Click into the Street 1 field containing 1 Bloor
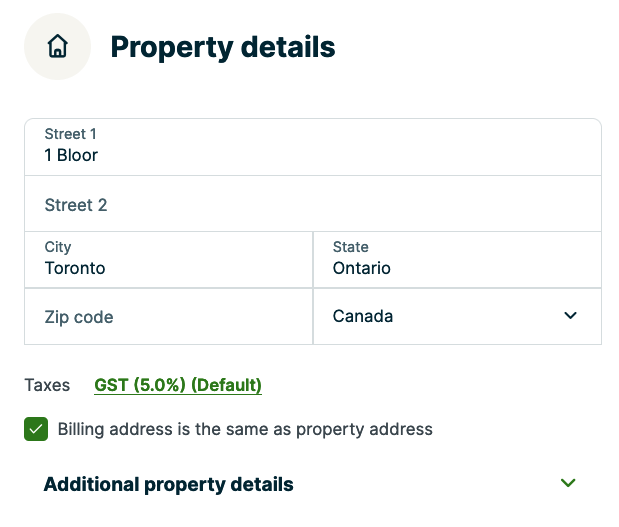 [x=312, y=148]
